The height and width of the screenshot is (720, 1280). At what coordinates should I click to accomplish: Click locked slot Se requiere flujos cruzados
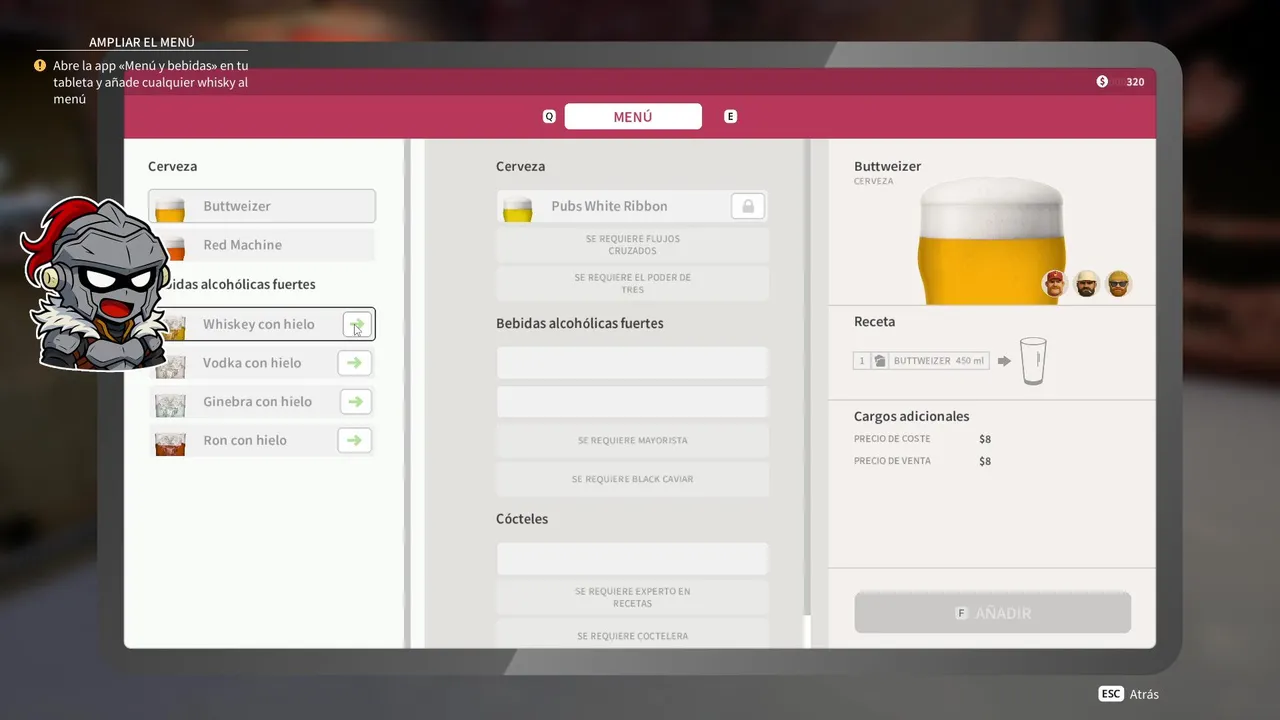point(632,245)
